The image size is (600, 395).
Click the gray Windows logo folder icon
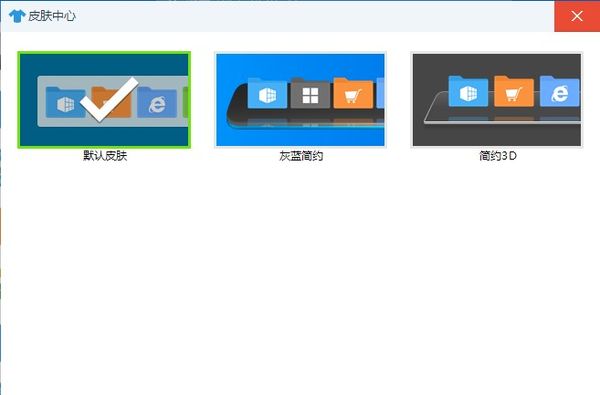[310, 94]
